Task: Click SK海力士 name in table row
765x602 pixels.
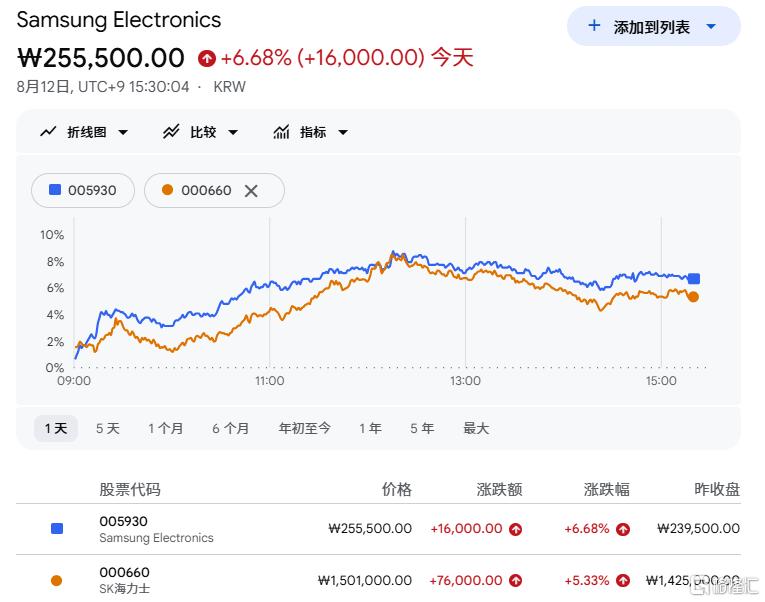Action: pyautogui.click(x=124, y=589)
